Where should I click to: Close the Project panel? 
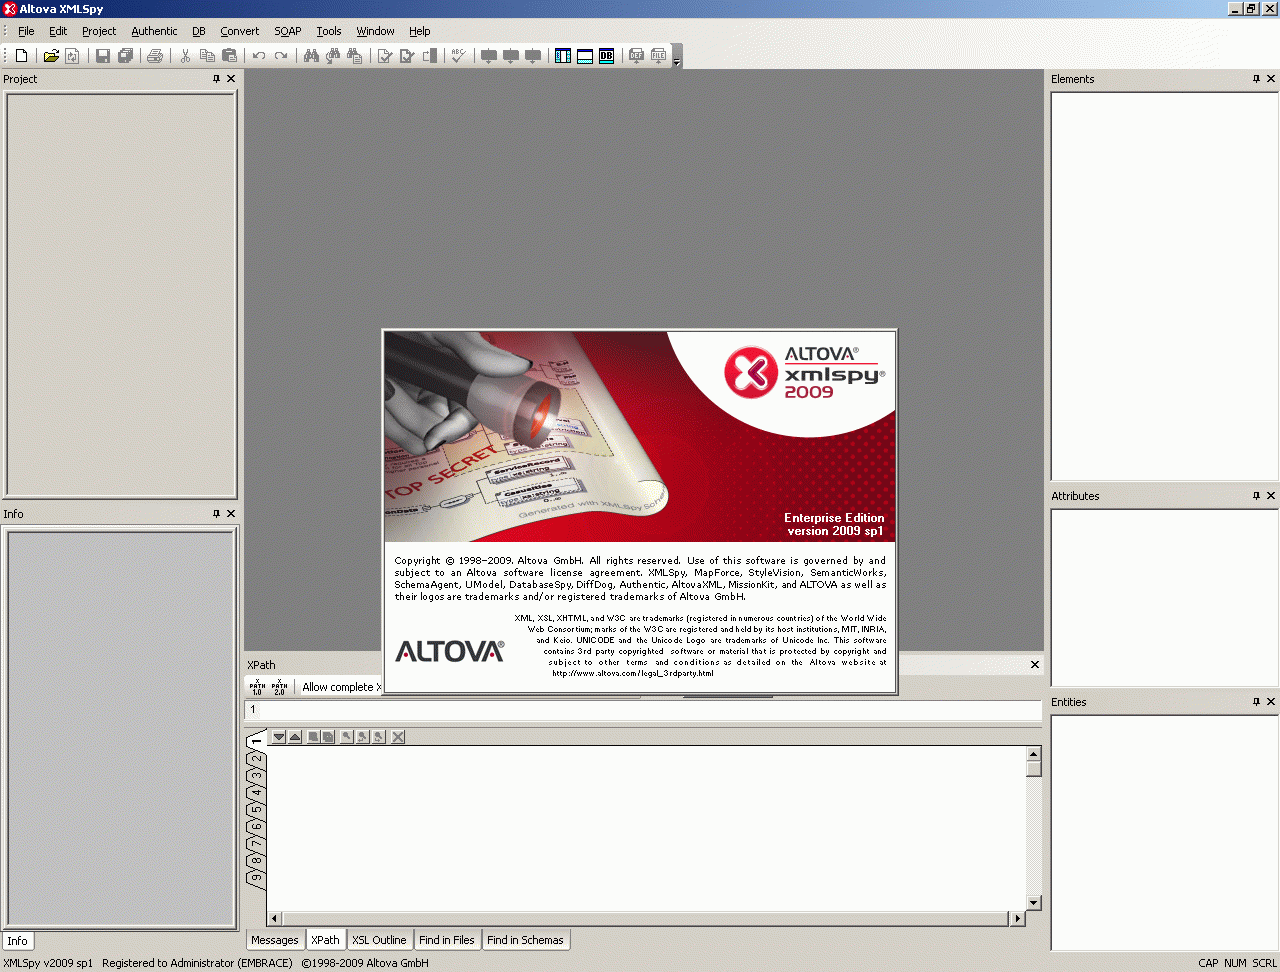[x=231, y=79]
